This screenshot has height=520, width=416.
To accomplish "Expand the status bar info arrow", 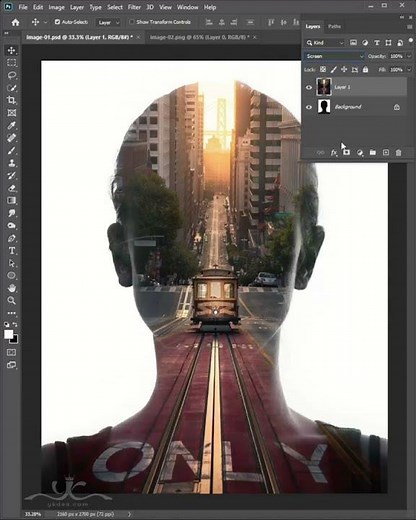I will click(129, 514).
